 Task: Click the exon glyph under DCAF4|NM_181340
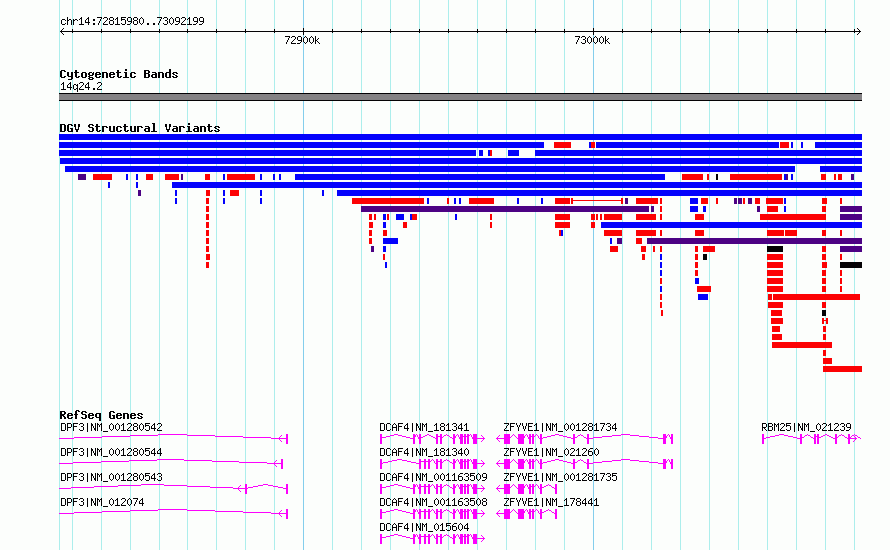433,464
